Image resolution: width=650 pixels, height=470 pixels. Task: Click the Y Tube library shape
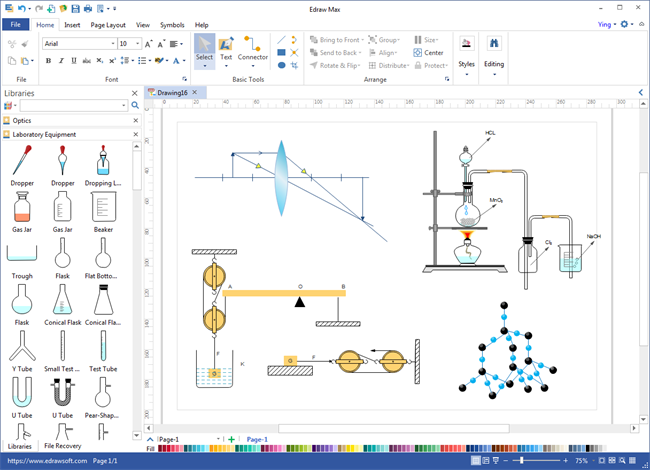22,350
